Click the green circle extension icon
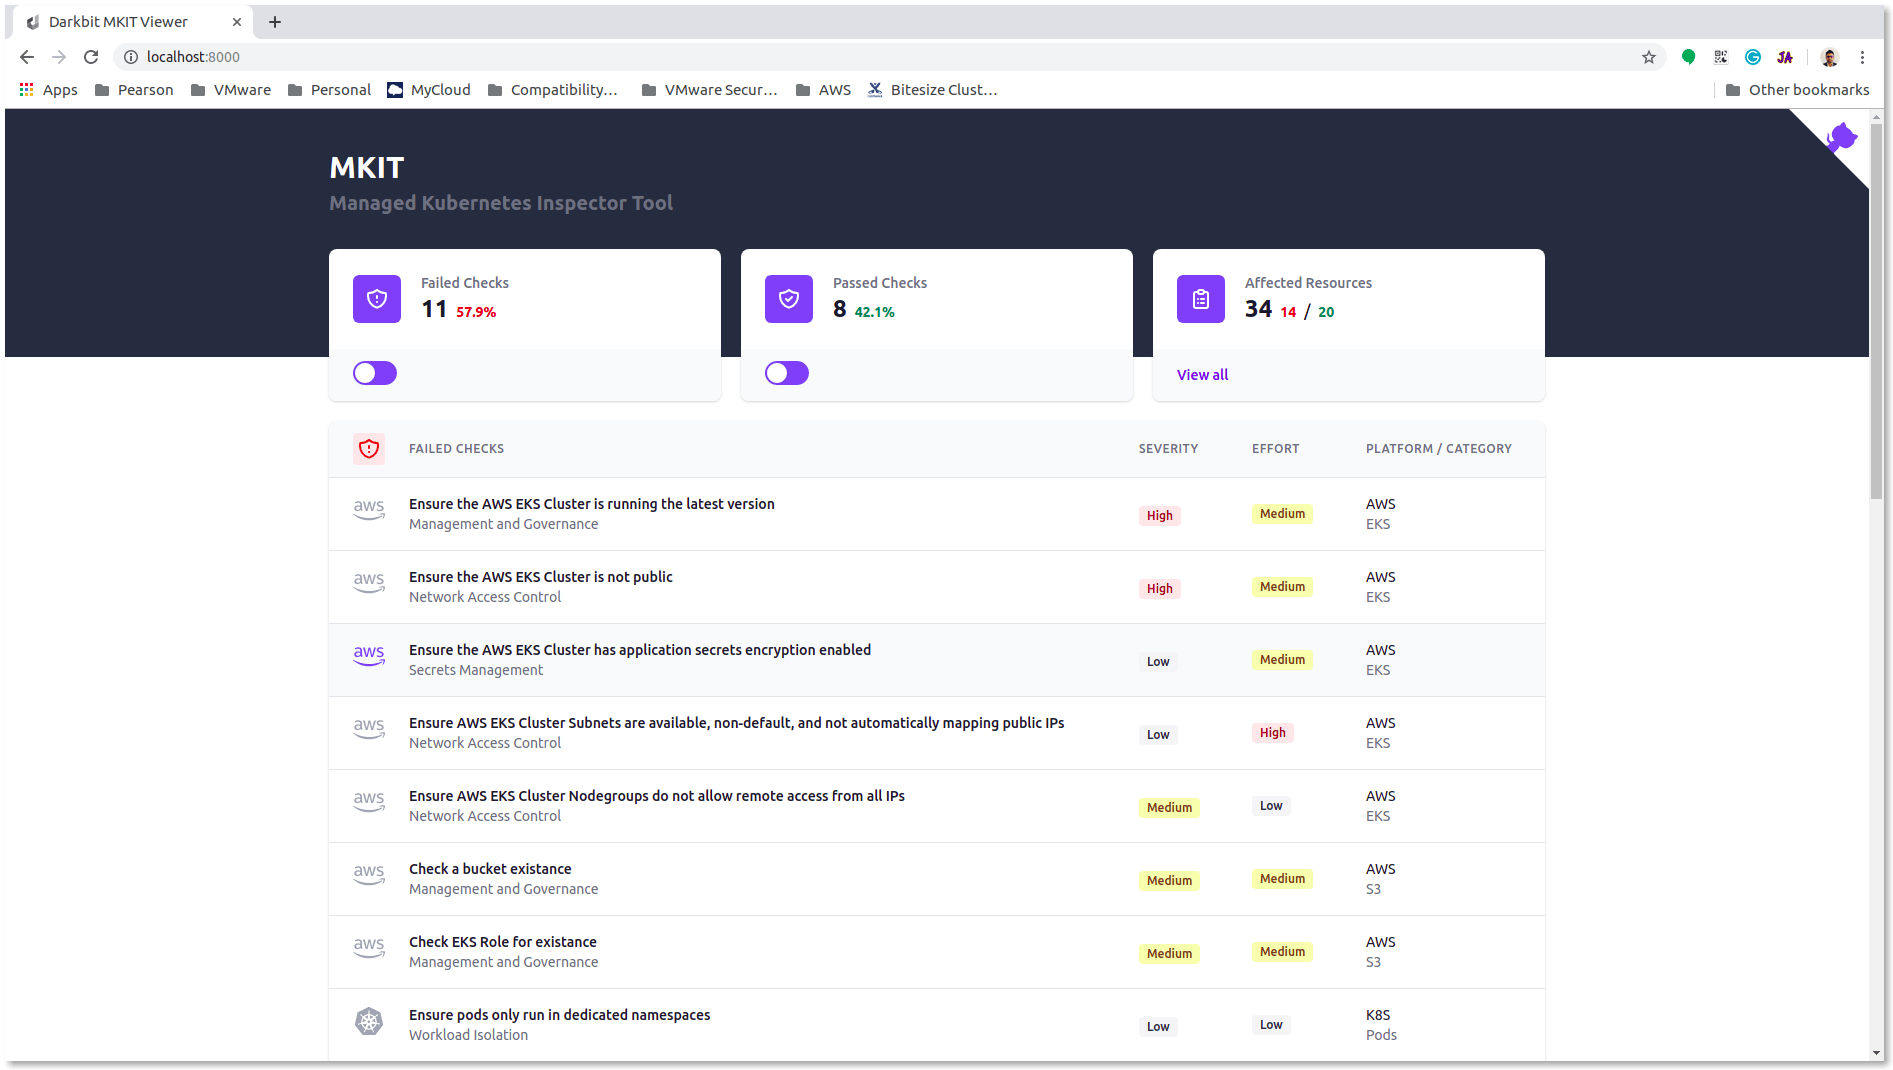Viewport: 1893px width, 1070px height. pyautogui.click(x=1688, y=57)
